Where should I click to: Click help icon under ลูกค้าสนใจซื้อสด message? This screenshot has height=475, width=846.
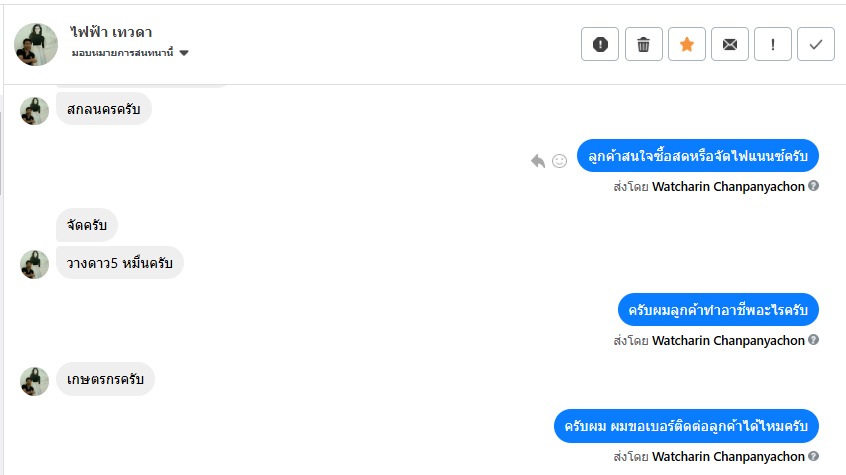pos(814,186)
